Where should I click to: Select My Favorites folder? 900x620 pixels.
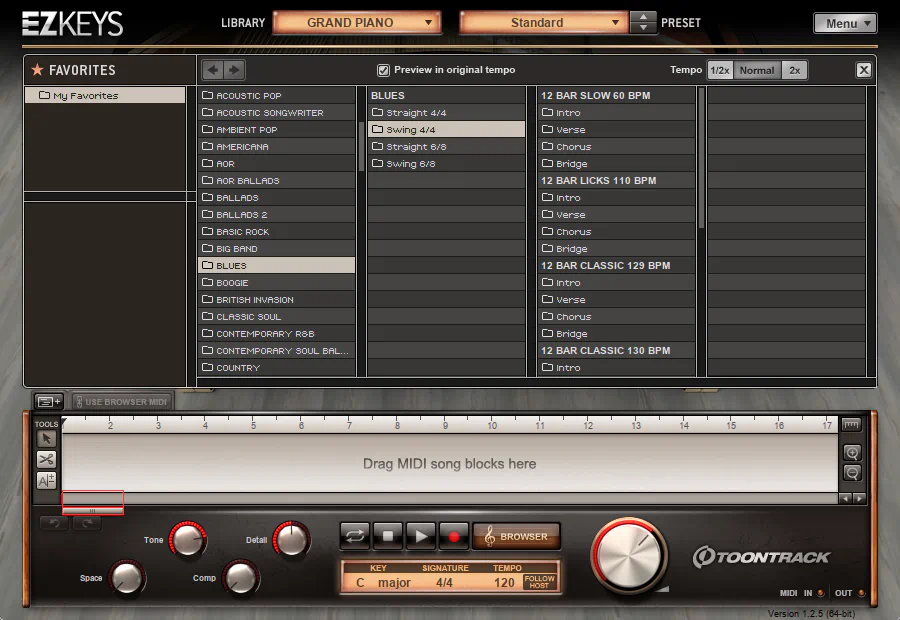tap(105, 95)
